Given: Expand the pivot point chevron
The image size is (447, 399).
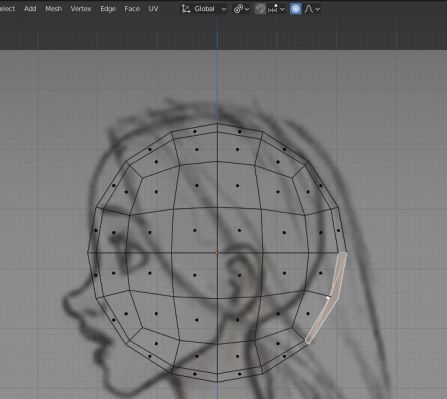Looking at the screenshot, I should click(x=247, y=9).
